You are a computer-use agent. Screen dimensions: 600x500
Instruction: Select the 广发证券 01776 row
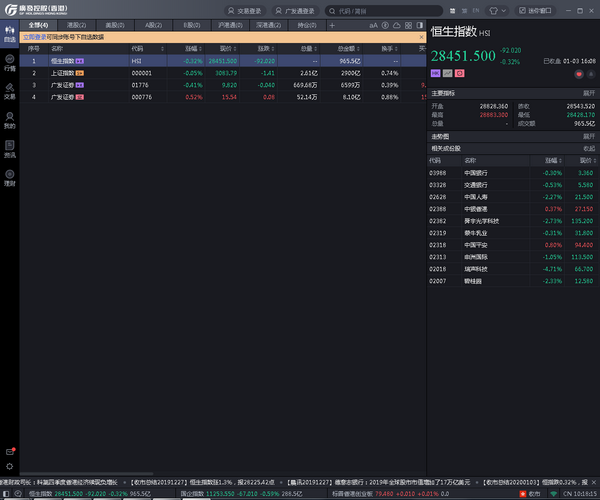[x=223, y=85]
